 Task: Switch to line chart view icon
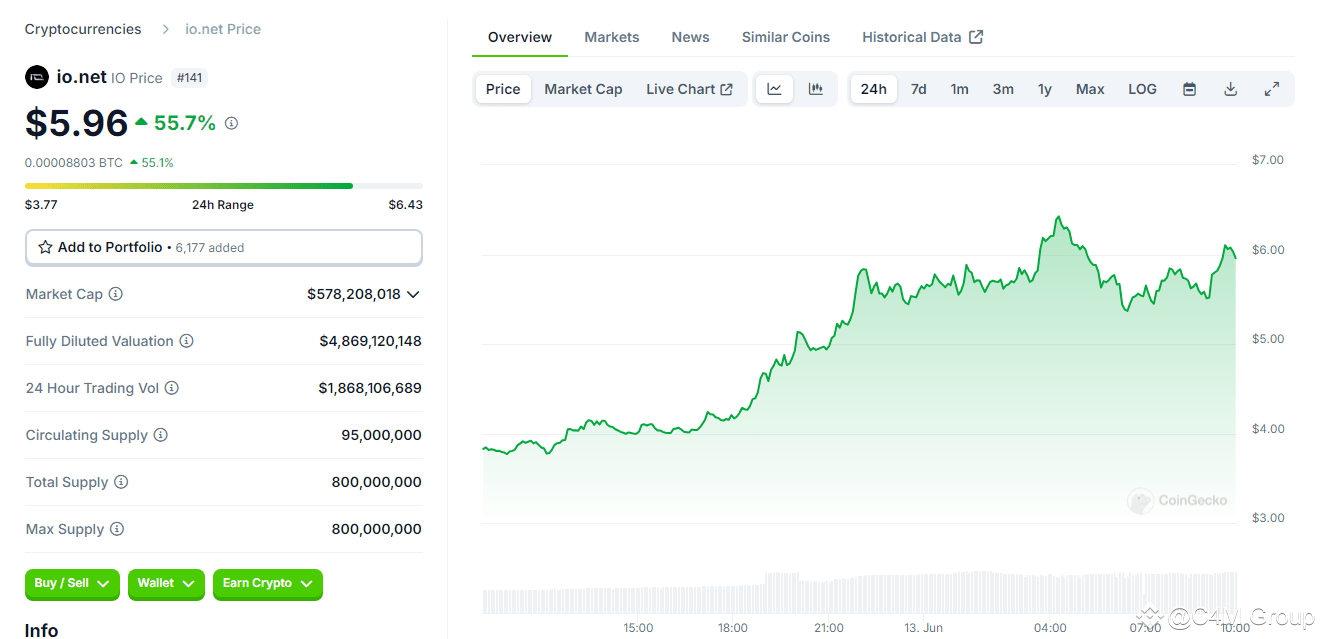coord(774,89)
